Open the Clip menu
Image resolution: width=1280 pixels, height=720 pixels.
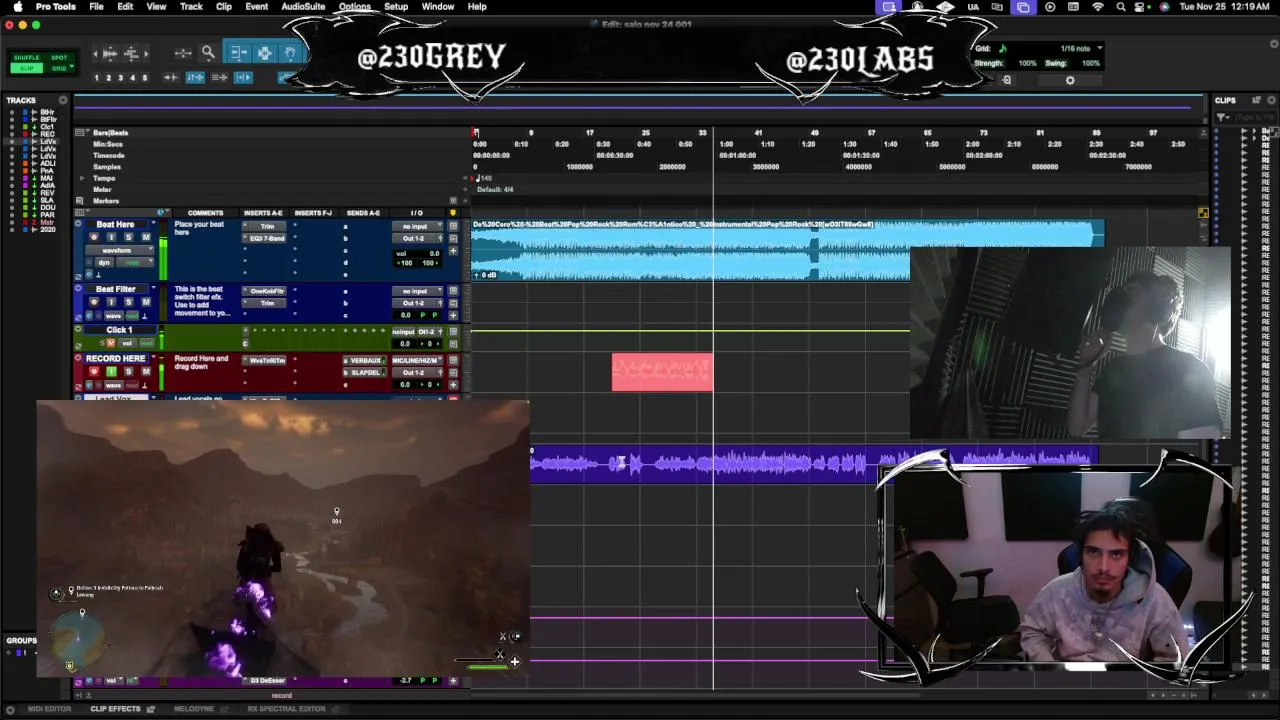pyautogui.click(x=224, y=7)
